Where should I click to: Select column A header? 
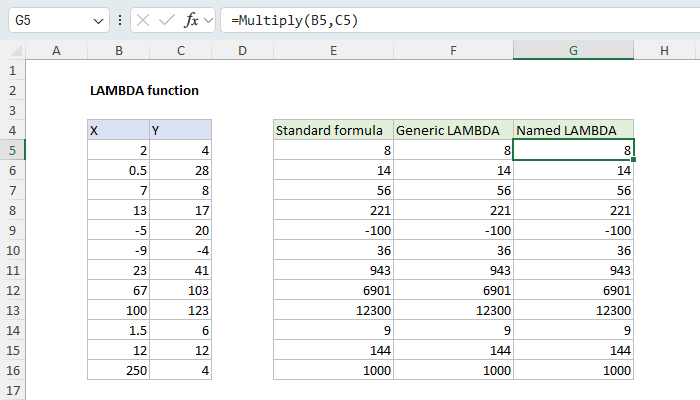56,50
